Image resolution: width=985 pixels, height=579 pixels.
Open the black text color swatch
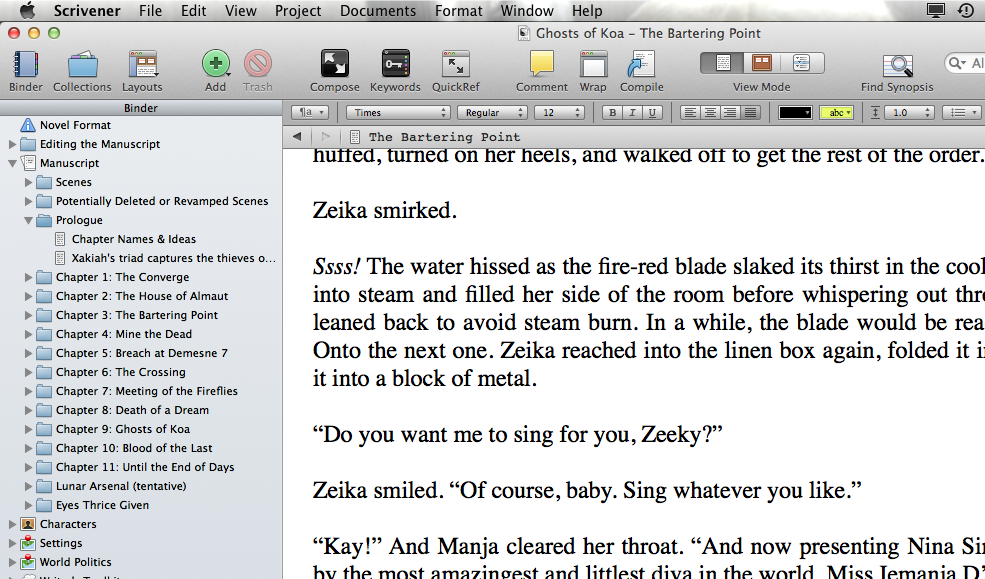[x=795, y=112]
